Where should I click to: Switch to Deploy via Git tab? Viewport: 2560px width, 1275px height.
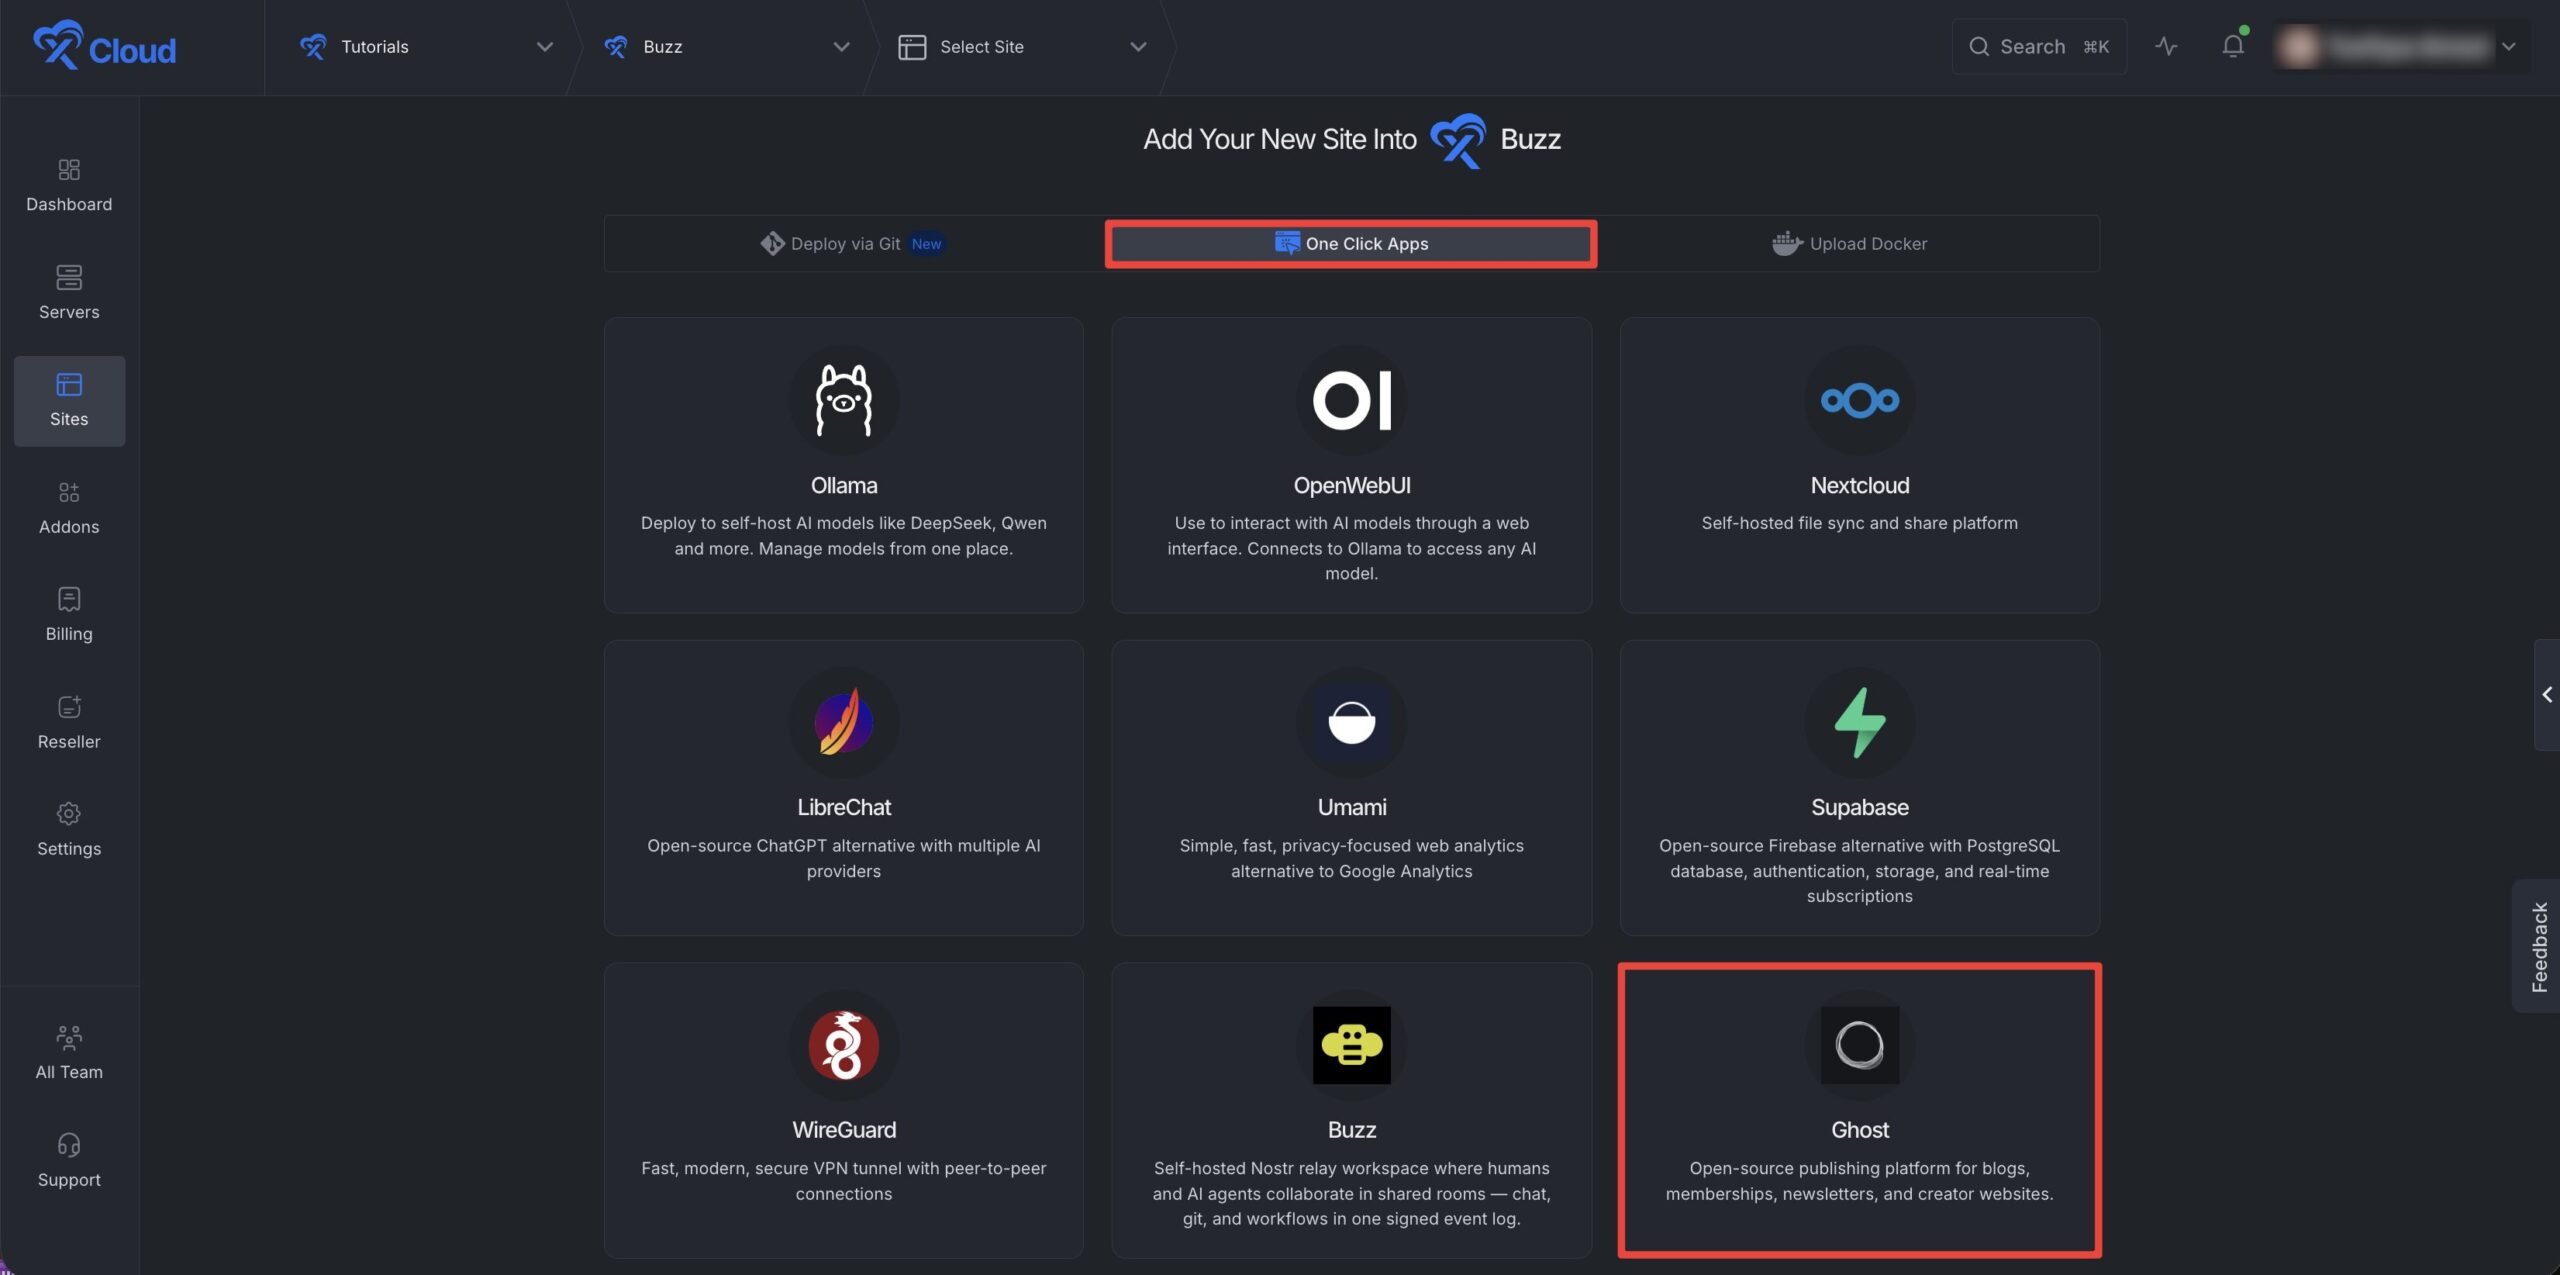(x=854, y=243)
